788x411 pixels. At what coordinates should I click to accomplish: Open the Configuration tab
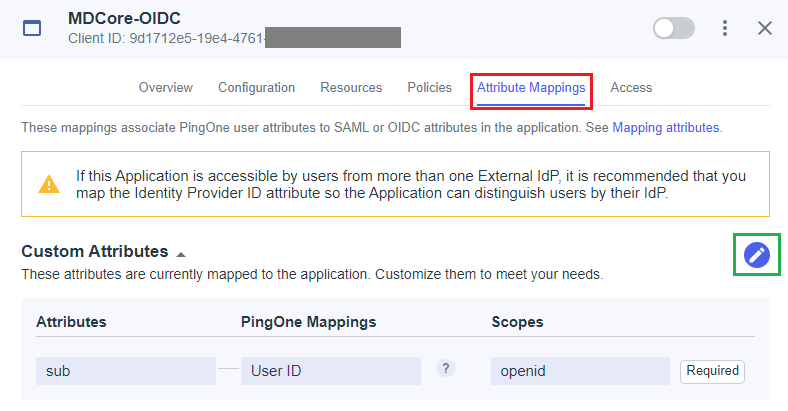coord(256,87)
